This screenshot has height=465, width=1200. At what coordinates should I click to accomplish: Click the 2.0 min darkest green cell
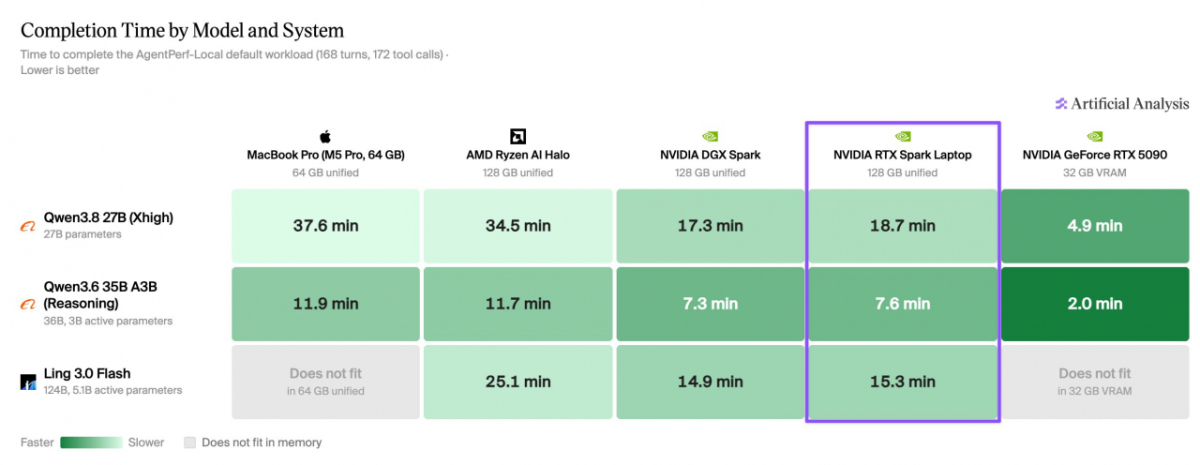tap(1095, 304)
